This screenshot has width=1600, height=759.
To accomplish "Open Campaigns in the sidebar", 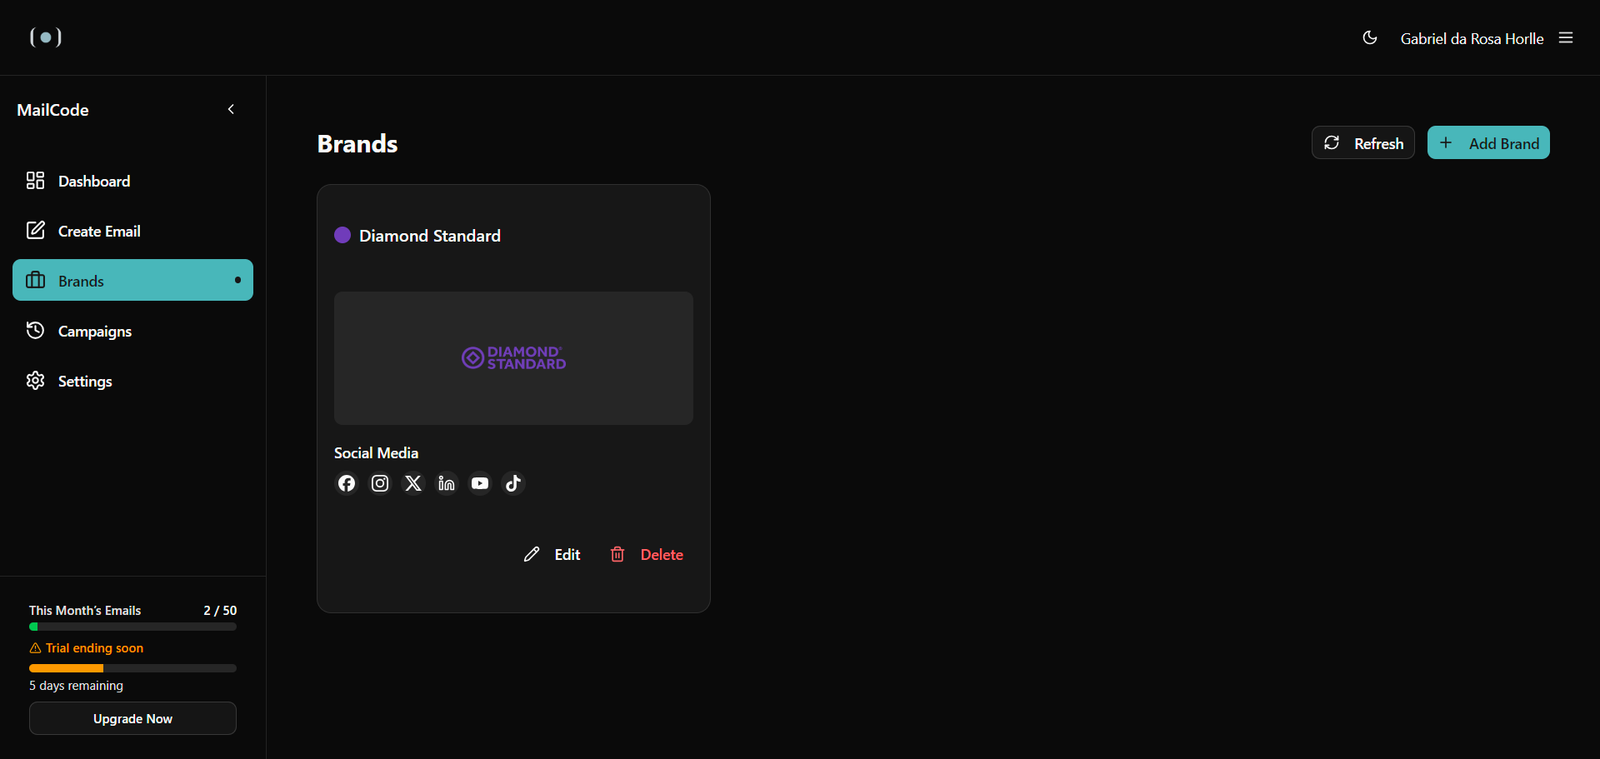I will [133, 331].
